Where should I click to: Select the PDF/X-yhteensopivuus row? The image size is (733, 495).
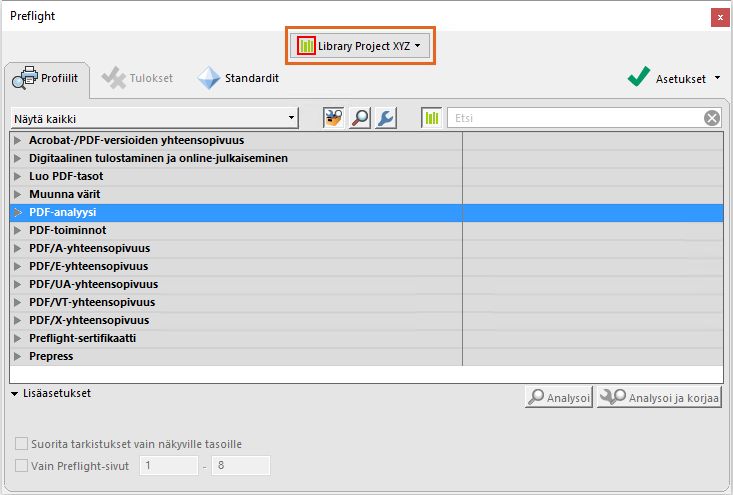click(x=366, y=320)
